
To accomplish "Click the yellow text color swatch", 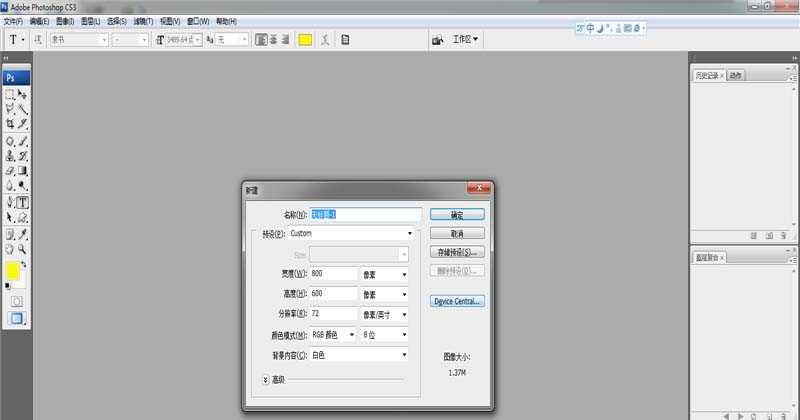I will (305, 40).
